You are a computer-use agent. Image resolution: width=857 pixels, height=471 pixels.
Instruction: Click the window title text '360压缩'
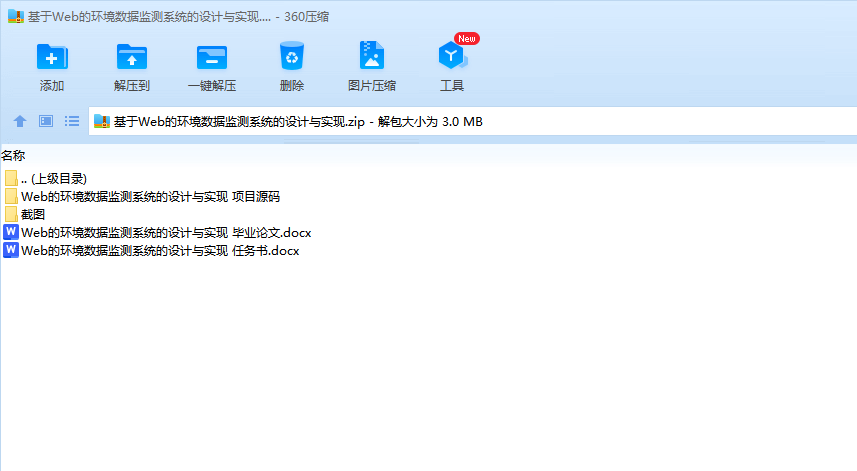(x=306, y=17)
